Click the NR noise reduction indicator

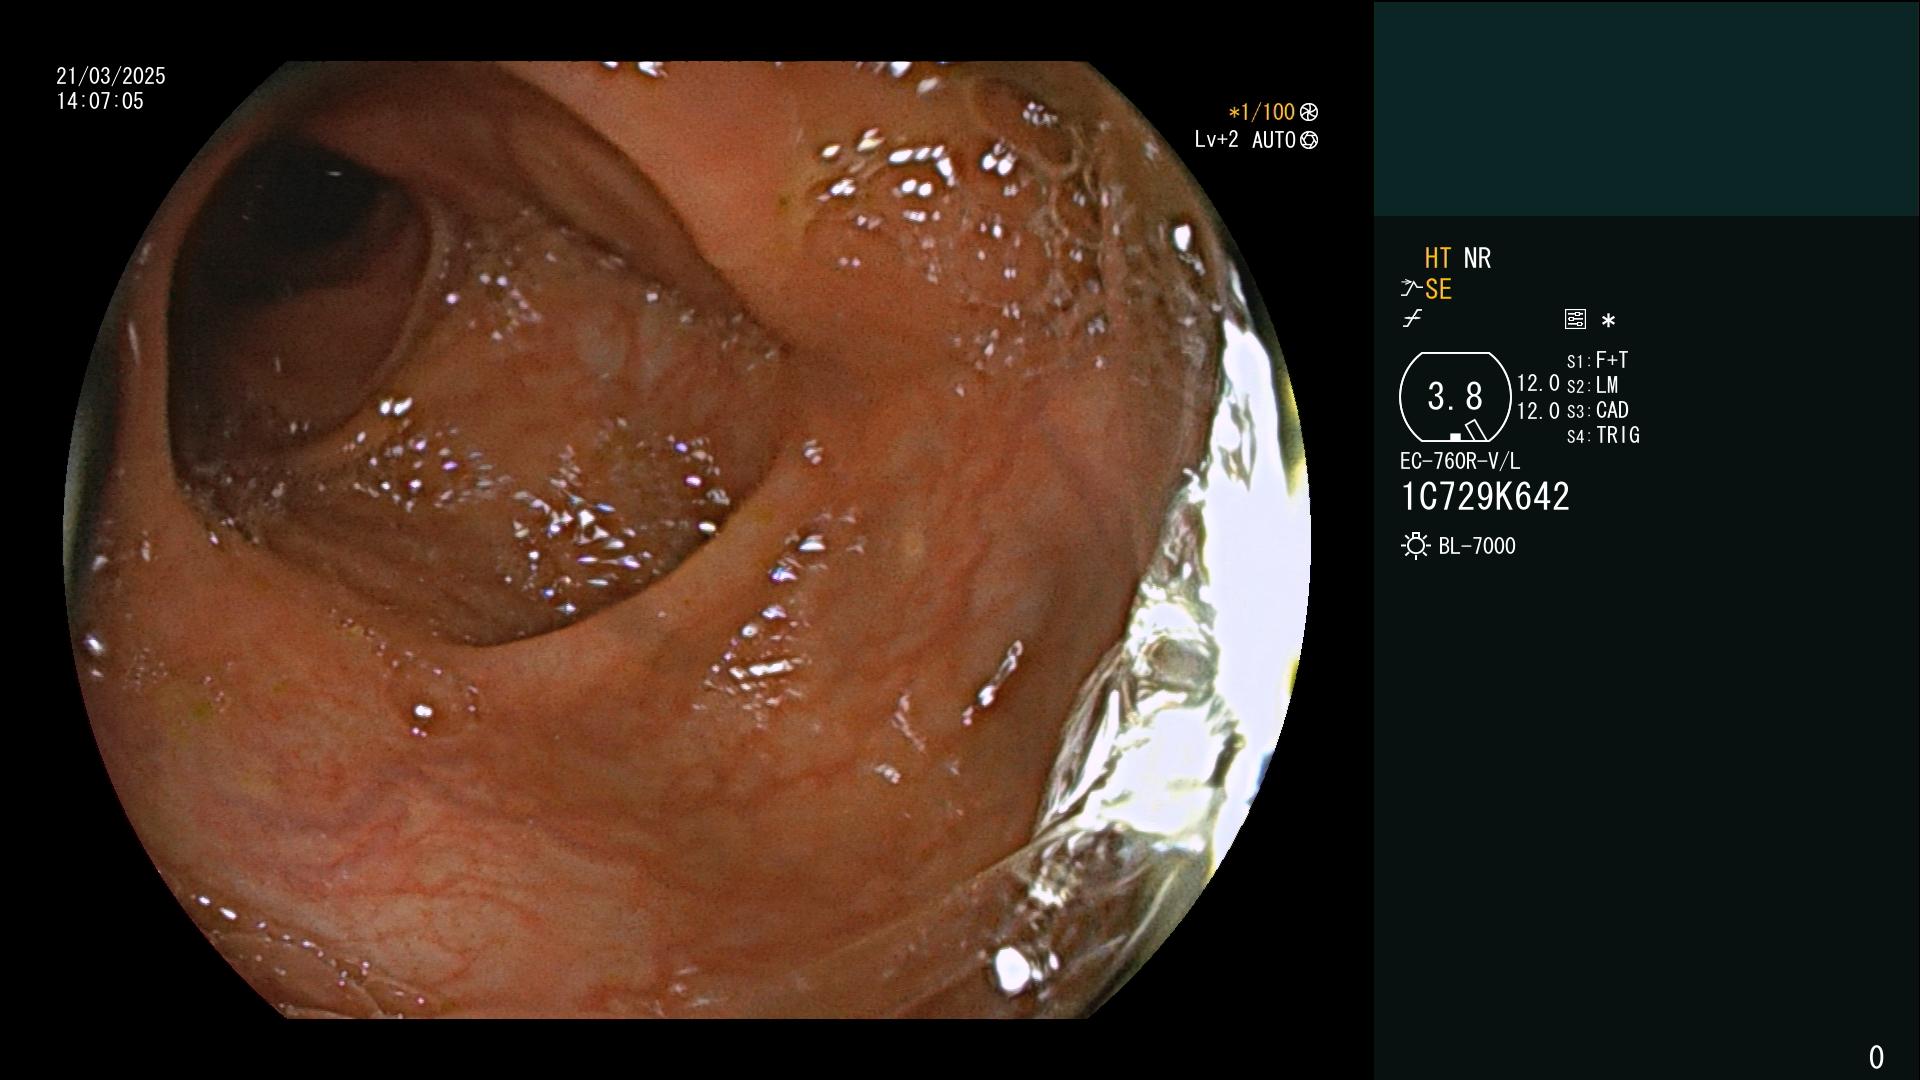pos(1477,258)
